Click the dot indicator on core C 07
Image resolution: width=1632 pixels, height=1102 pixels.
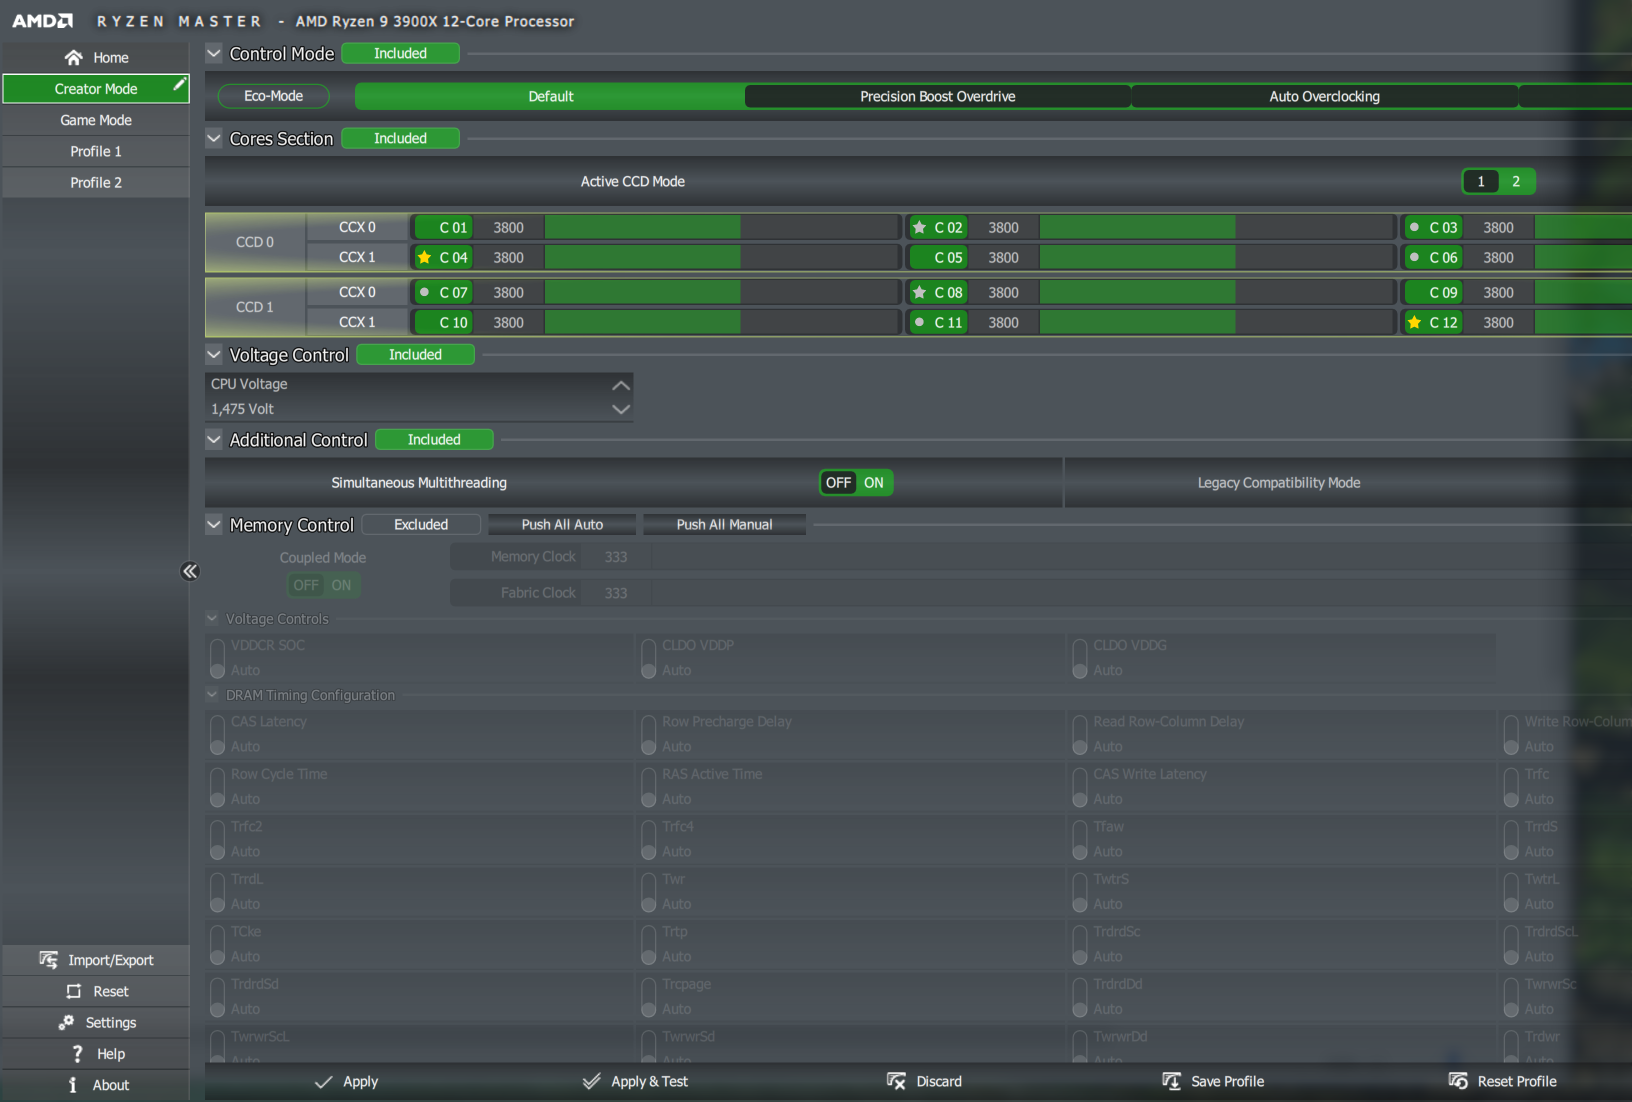424,292
